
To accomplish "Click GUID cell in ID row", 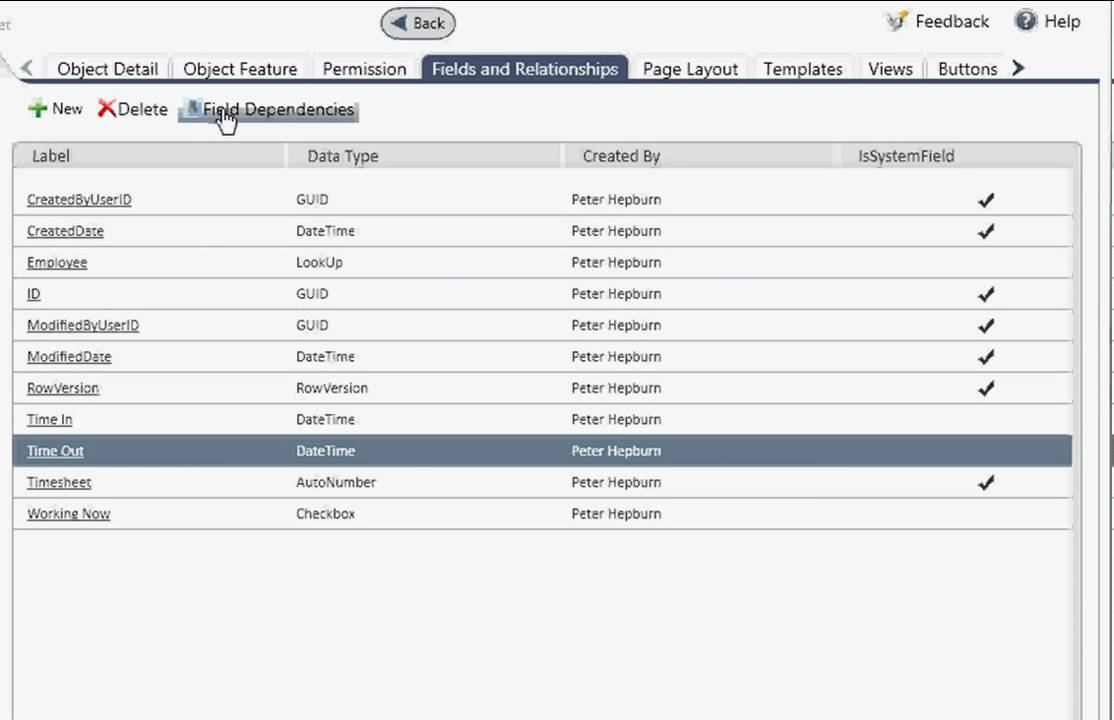I will (312, 294).
